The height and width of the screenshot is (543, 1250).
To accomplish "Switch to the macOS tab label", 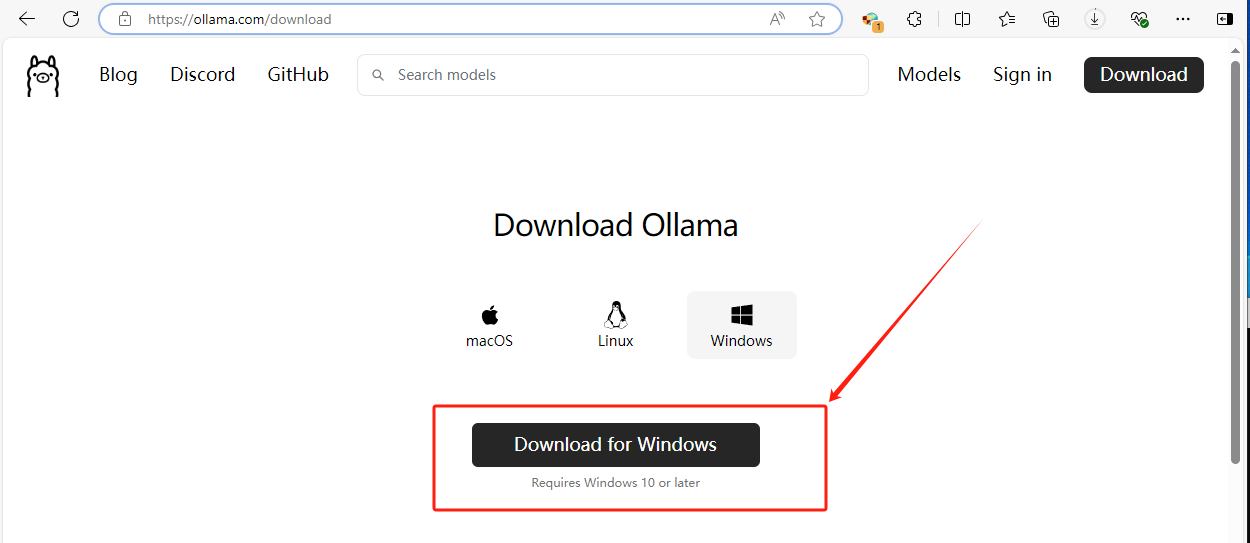I will pos(490,341).
